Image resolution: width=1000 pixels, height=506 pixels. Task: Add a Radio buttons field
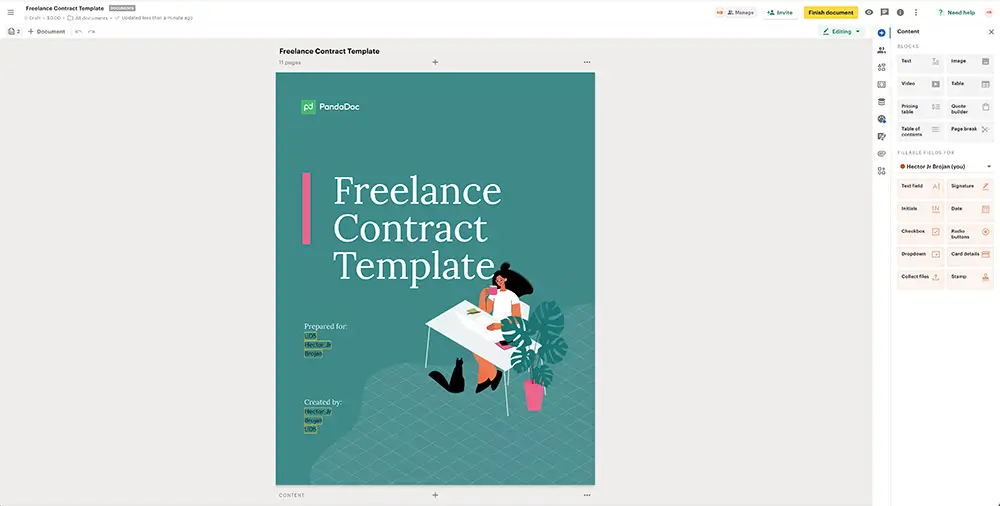(x=969, y=232)
